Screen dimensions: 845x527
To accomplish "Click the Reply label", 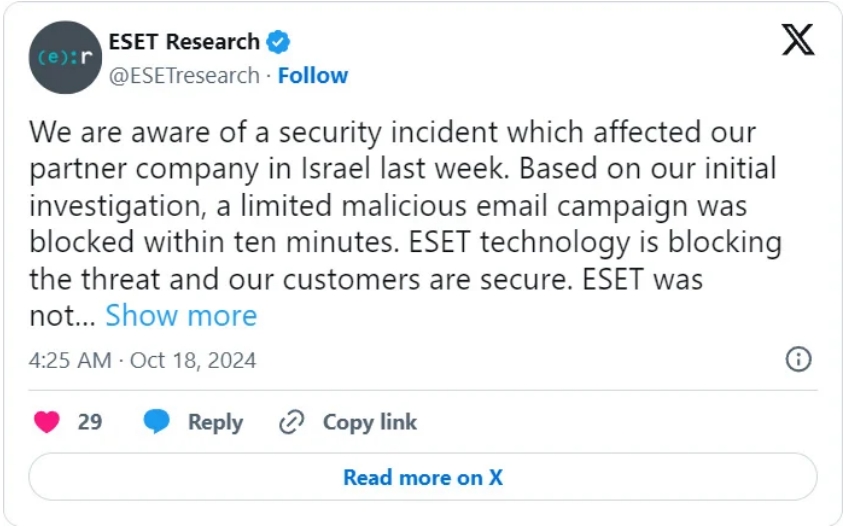I will point(215,422).
